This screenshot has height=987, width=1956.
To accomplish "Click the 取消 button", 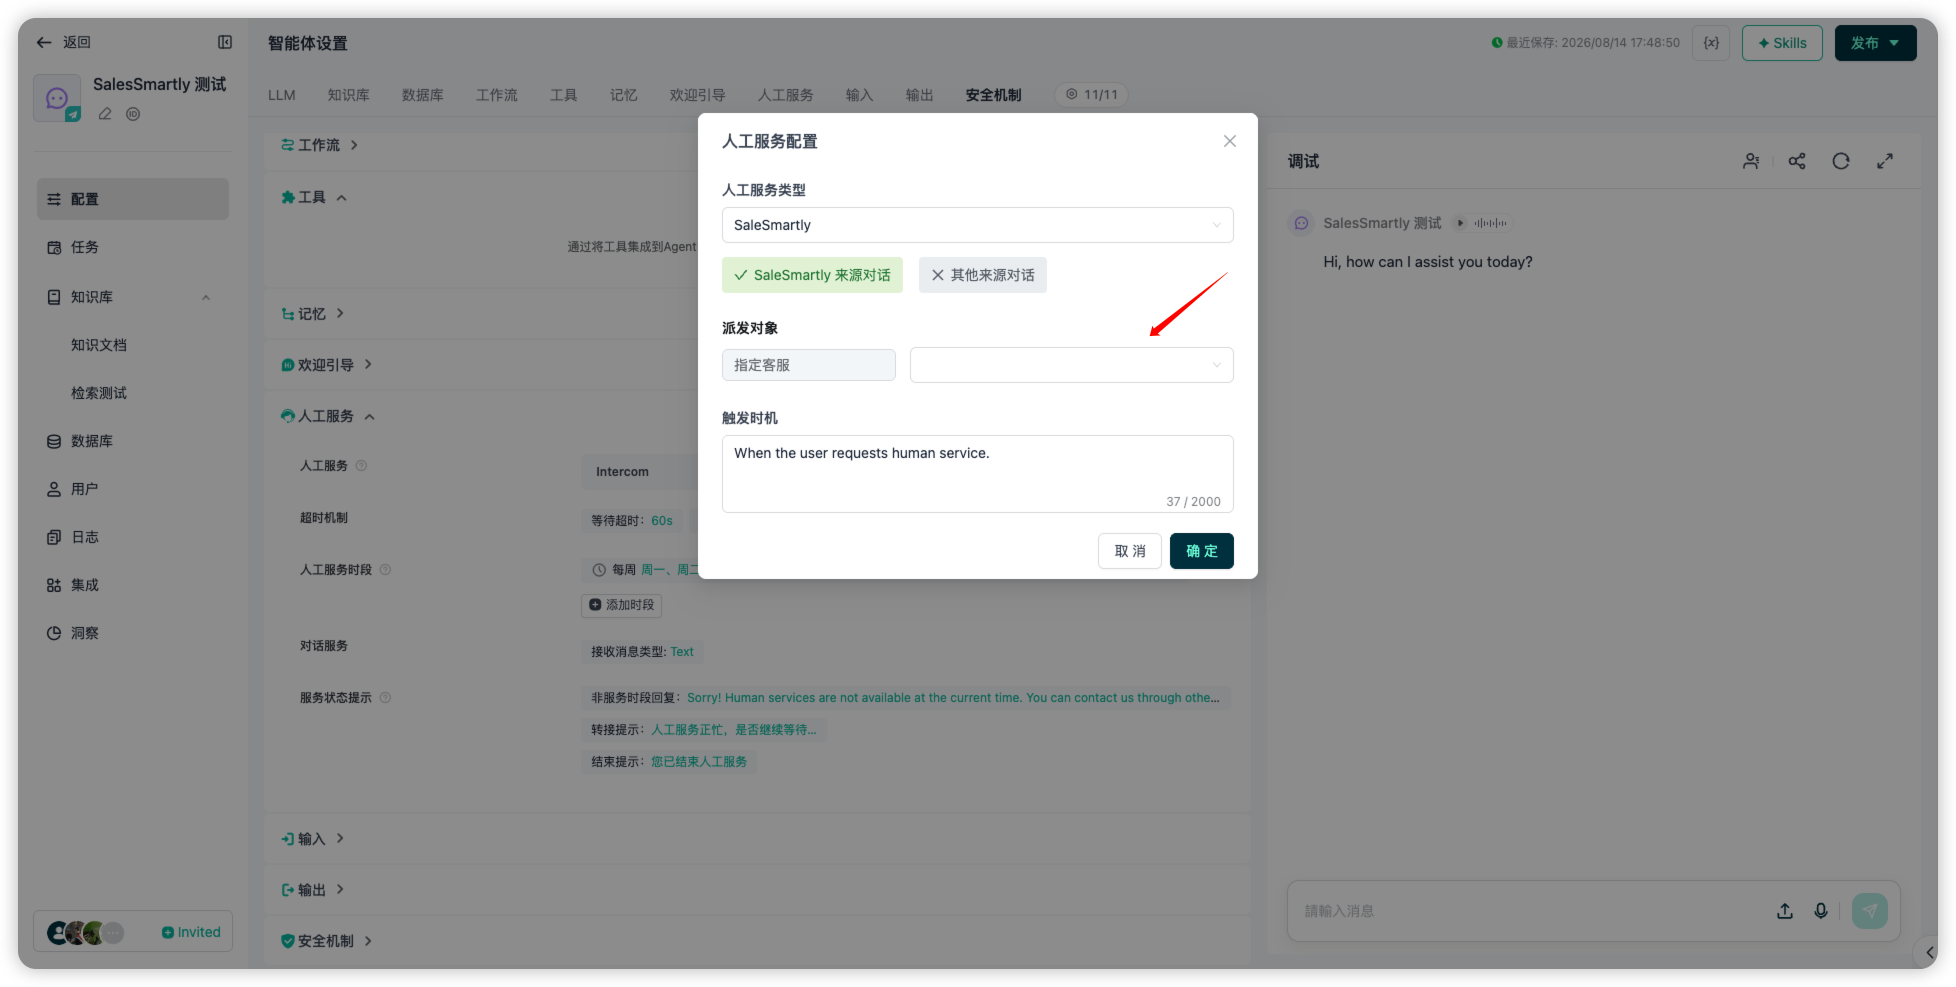I will pos(1130,551).
